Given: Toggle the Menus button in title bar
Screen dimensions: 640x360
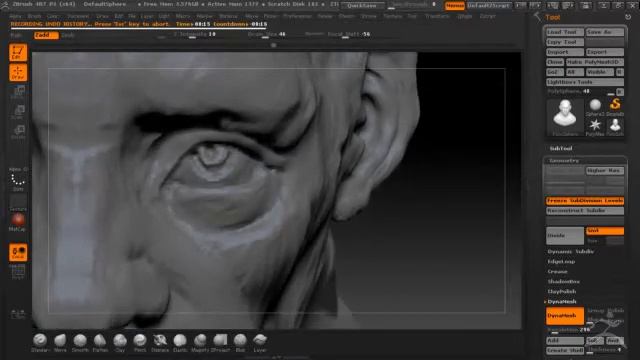Looking at the screenshot, I should pos(455,6).
